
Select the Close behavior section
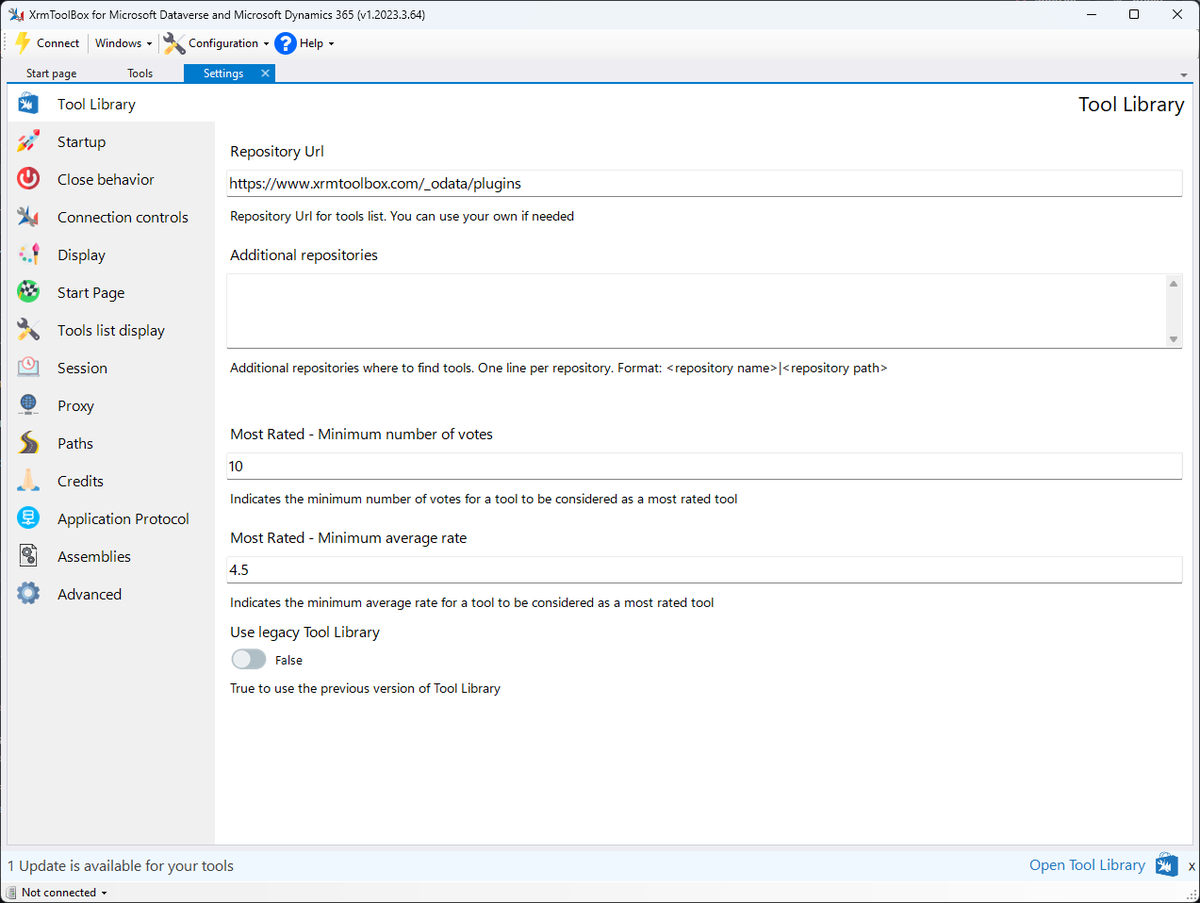click(111, 179)
